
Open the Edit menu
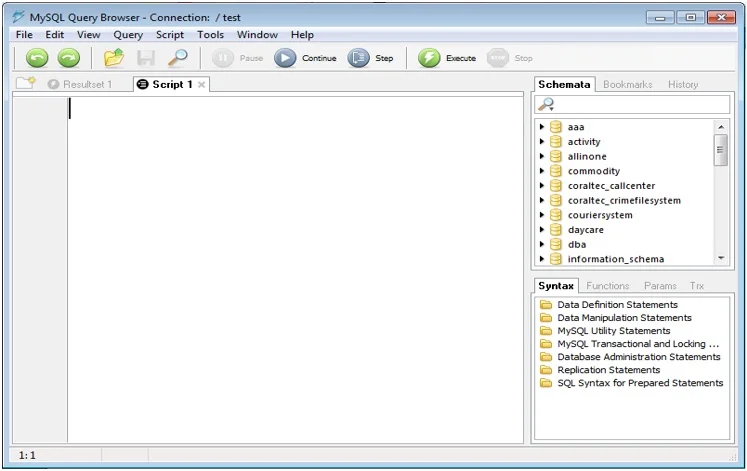[x=55, y=35]
